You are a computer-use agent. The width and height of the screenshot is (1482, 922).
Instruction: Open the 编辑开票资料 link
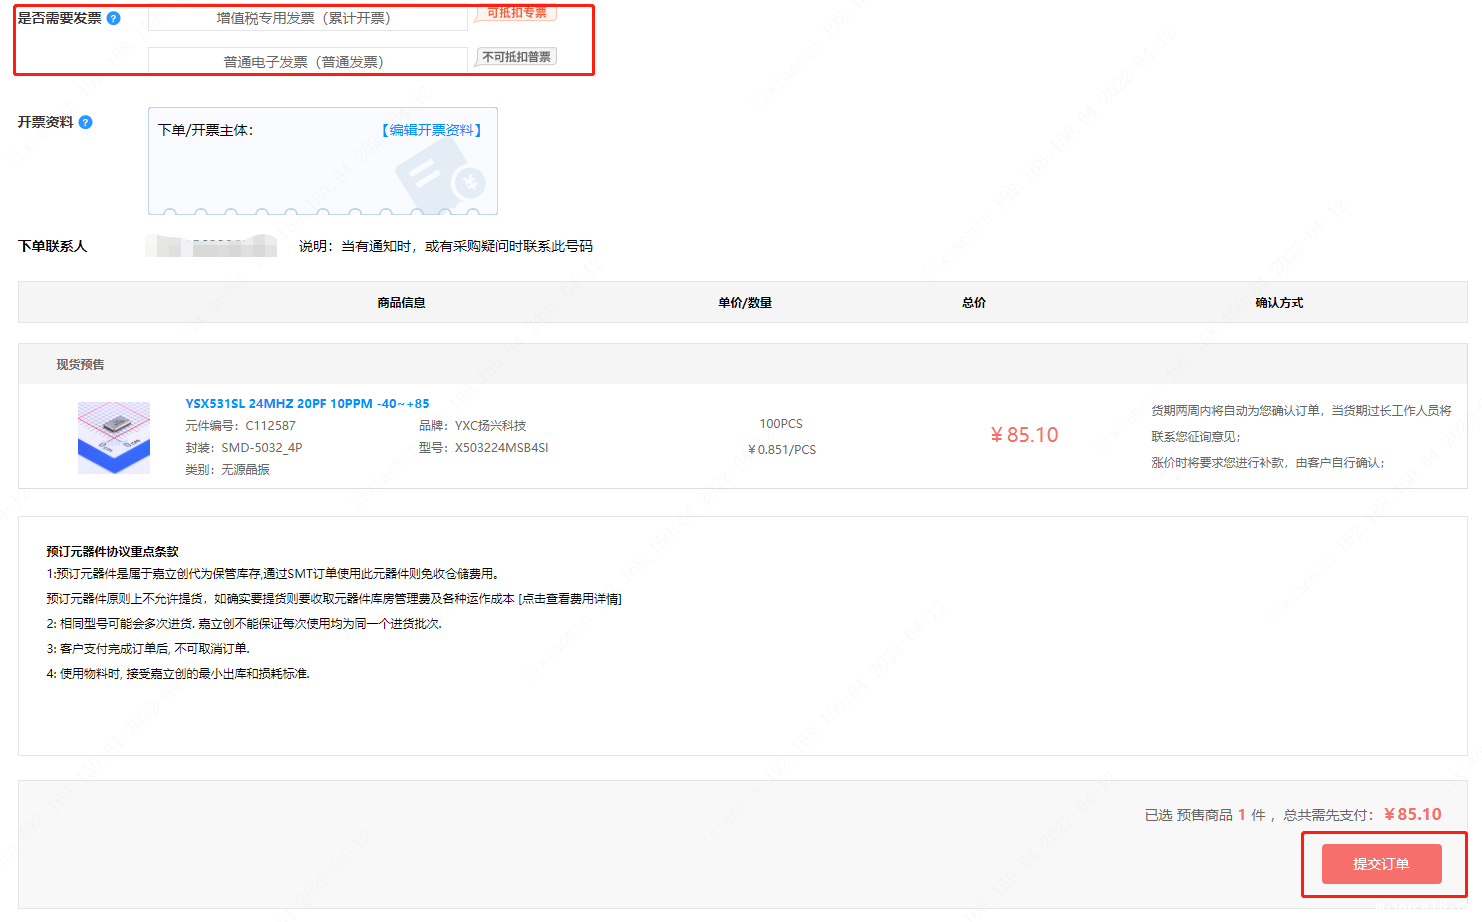tap(432, 130)
